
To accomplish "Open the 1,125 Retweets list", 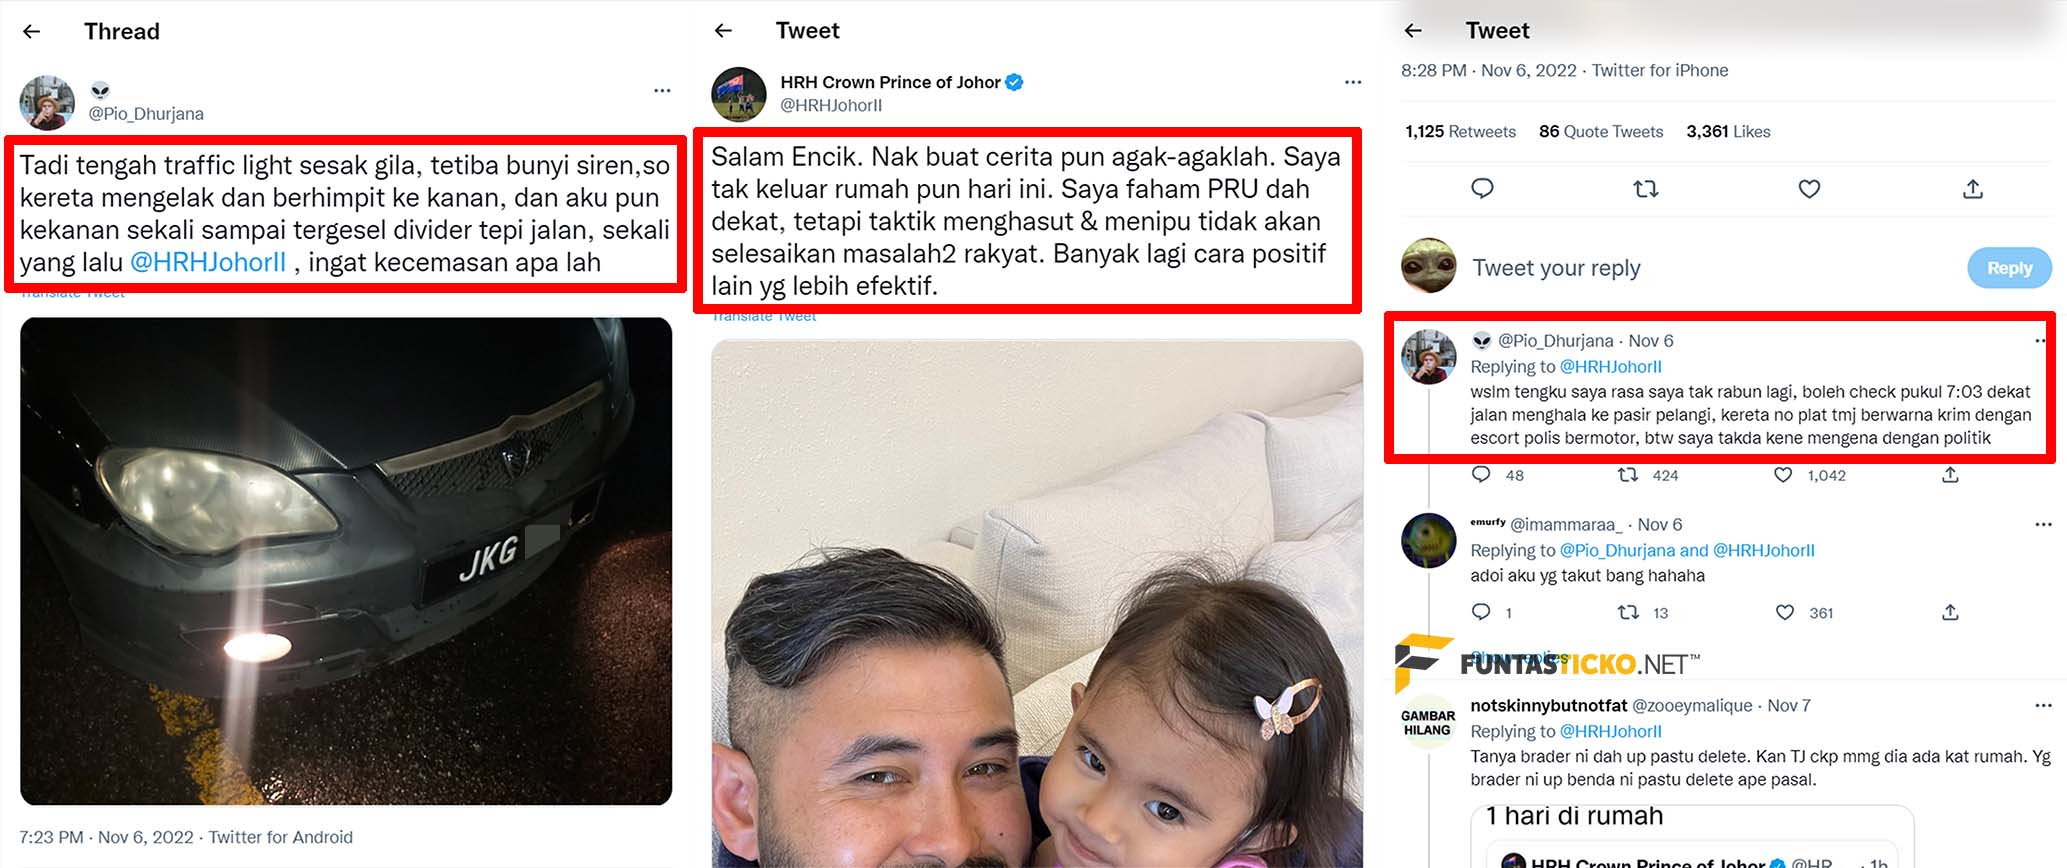I will 1460,131.
